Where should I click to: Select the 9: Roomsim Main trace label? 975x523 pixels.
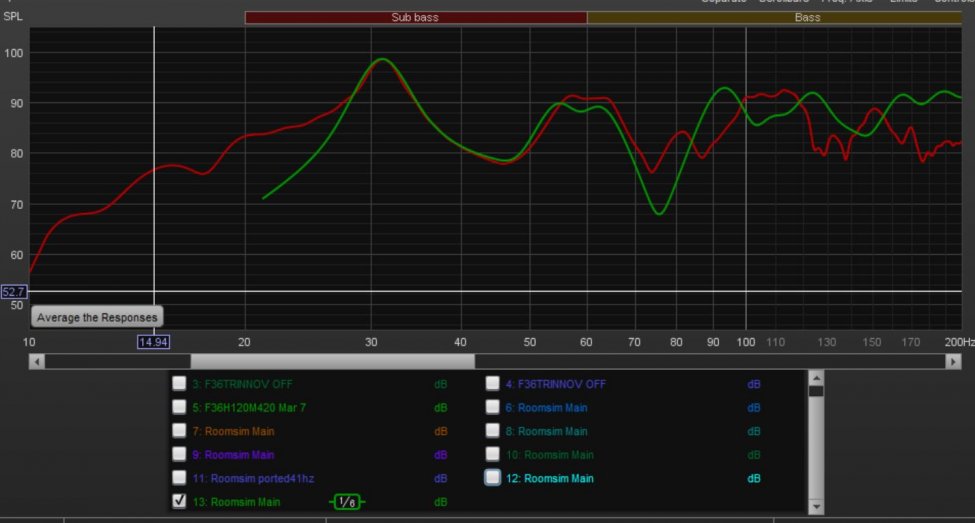pos(240,455)
